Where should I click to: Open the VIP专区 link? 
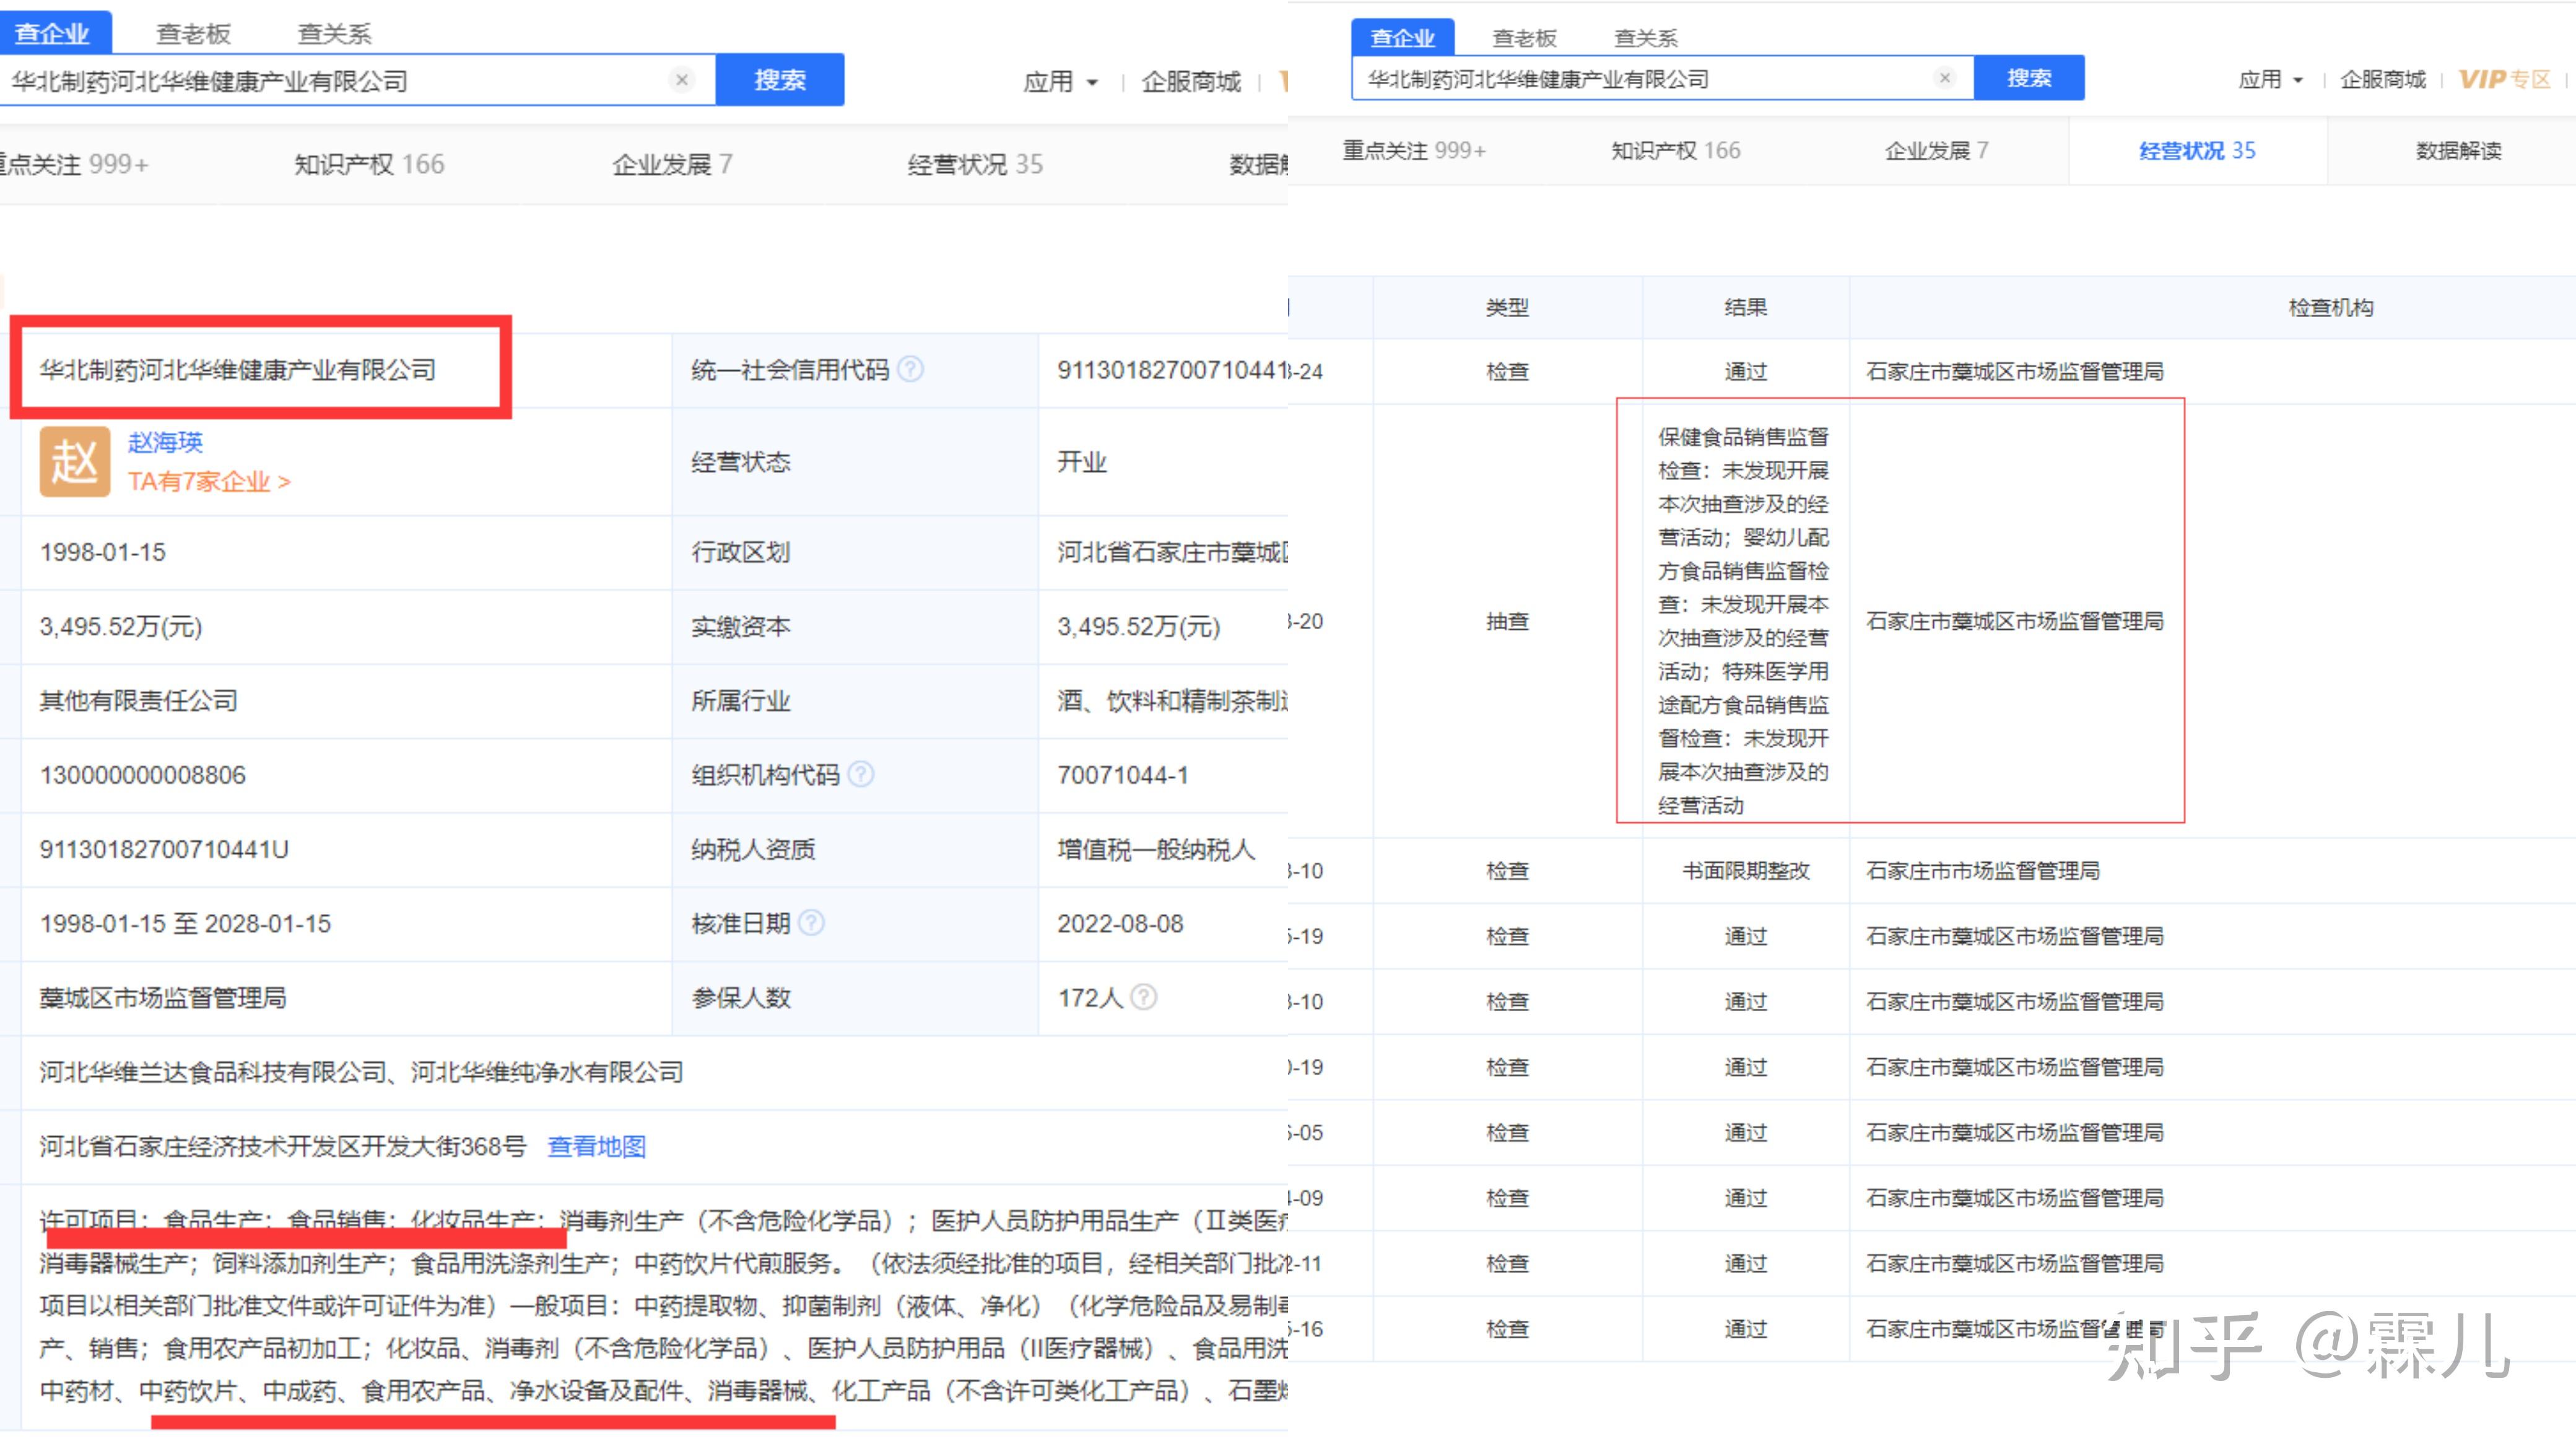pos(2505,80)
